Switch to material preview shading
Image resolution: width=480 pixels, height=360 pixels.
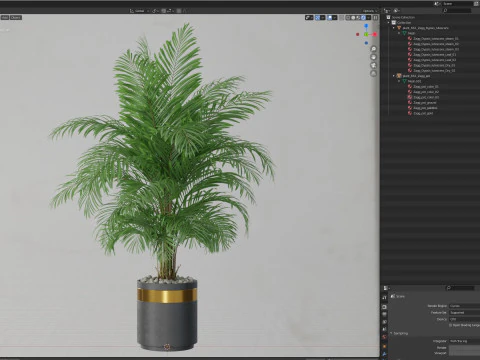358,18
